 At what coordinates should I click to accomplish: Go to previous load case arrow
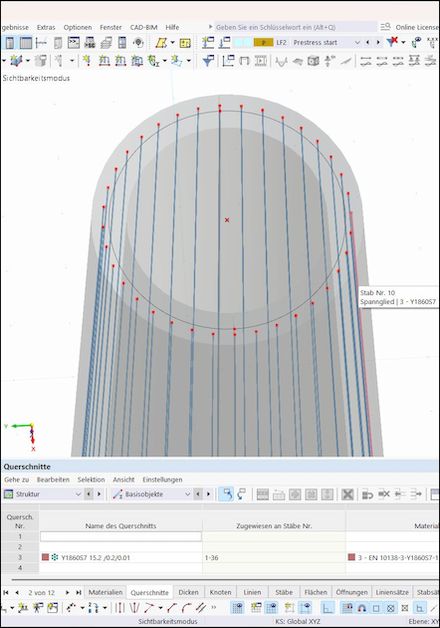click(x=368, y=42)
